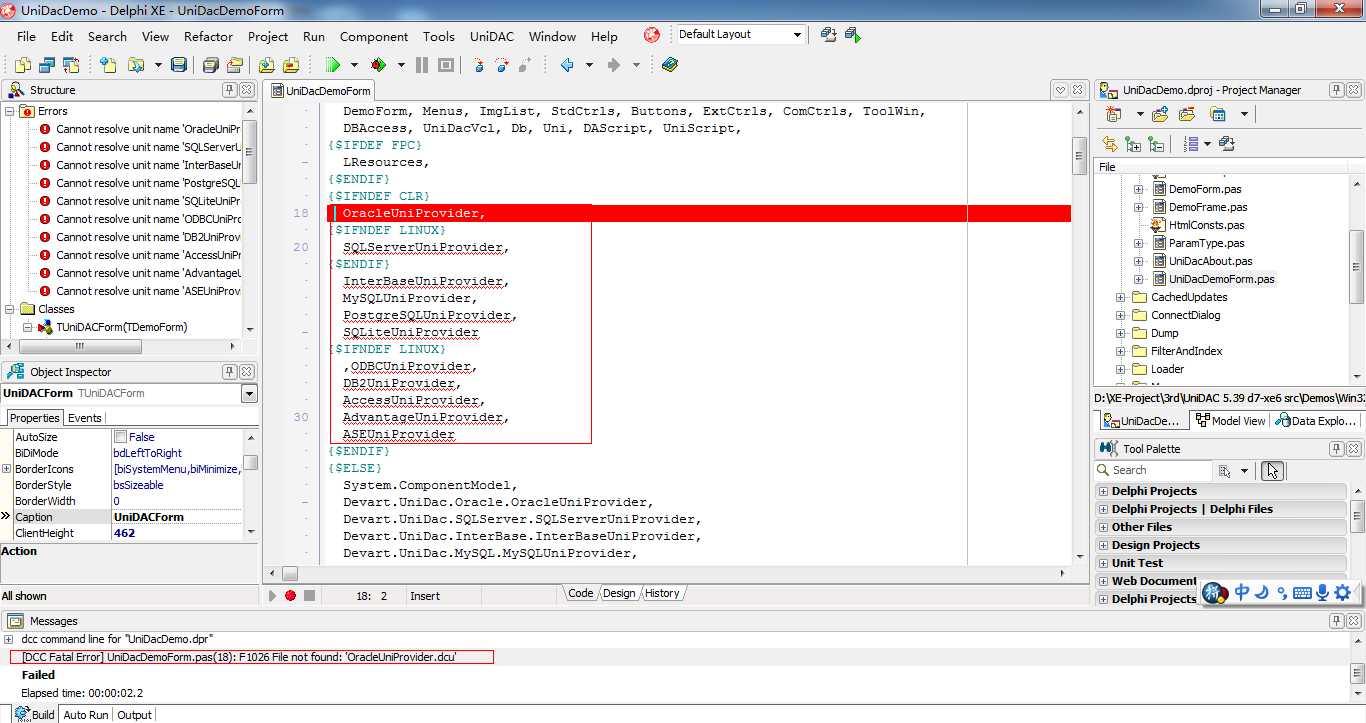Click Project Manager Sync/Activate arrows icon
The width and height of the screenshot is (1366, 723).
tap(1112, 144)
